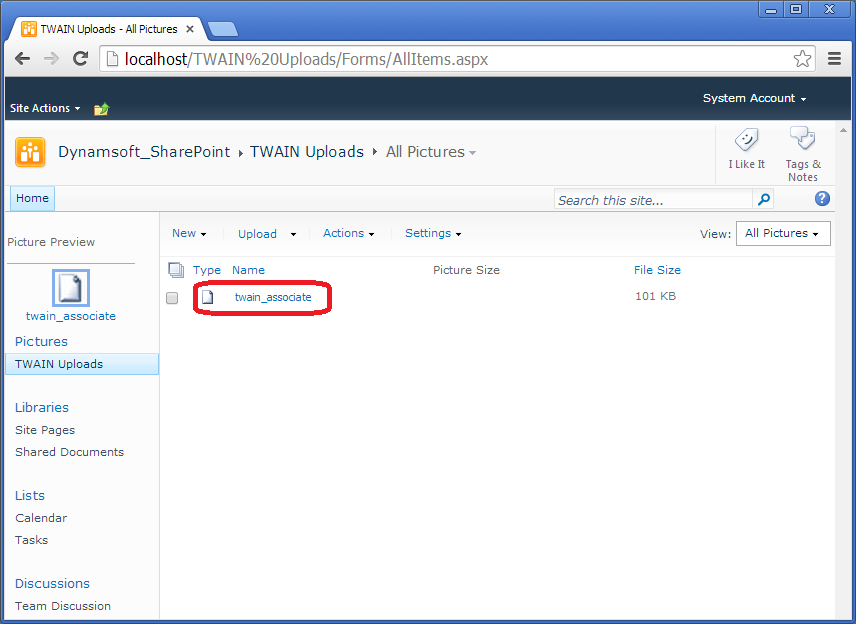Screen dimensions: 856x624
Task: Go to Shared Documents library
Action: 69,452
